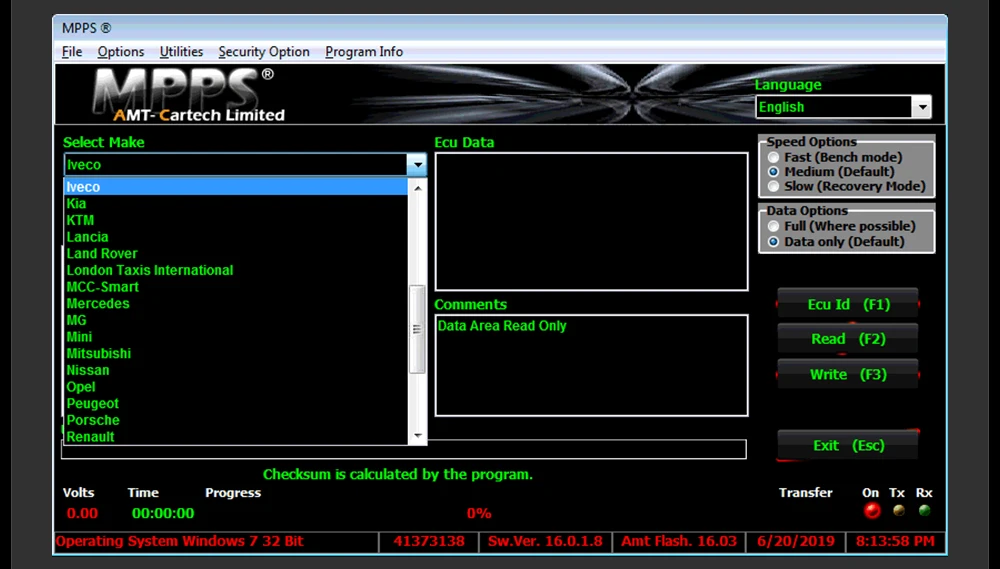Click the date 6/20/2019 in status bar

point(795,542)
